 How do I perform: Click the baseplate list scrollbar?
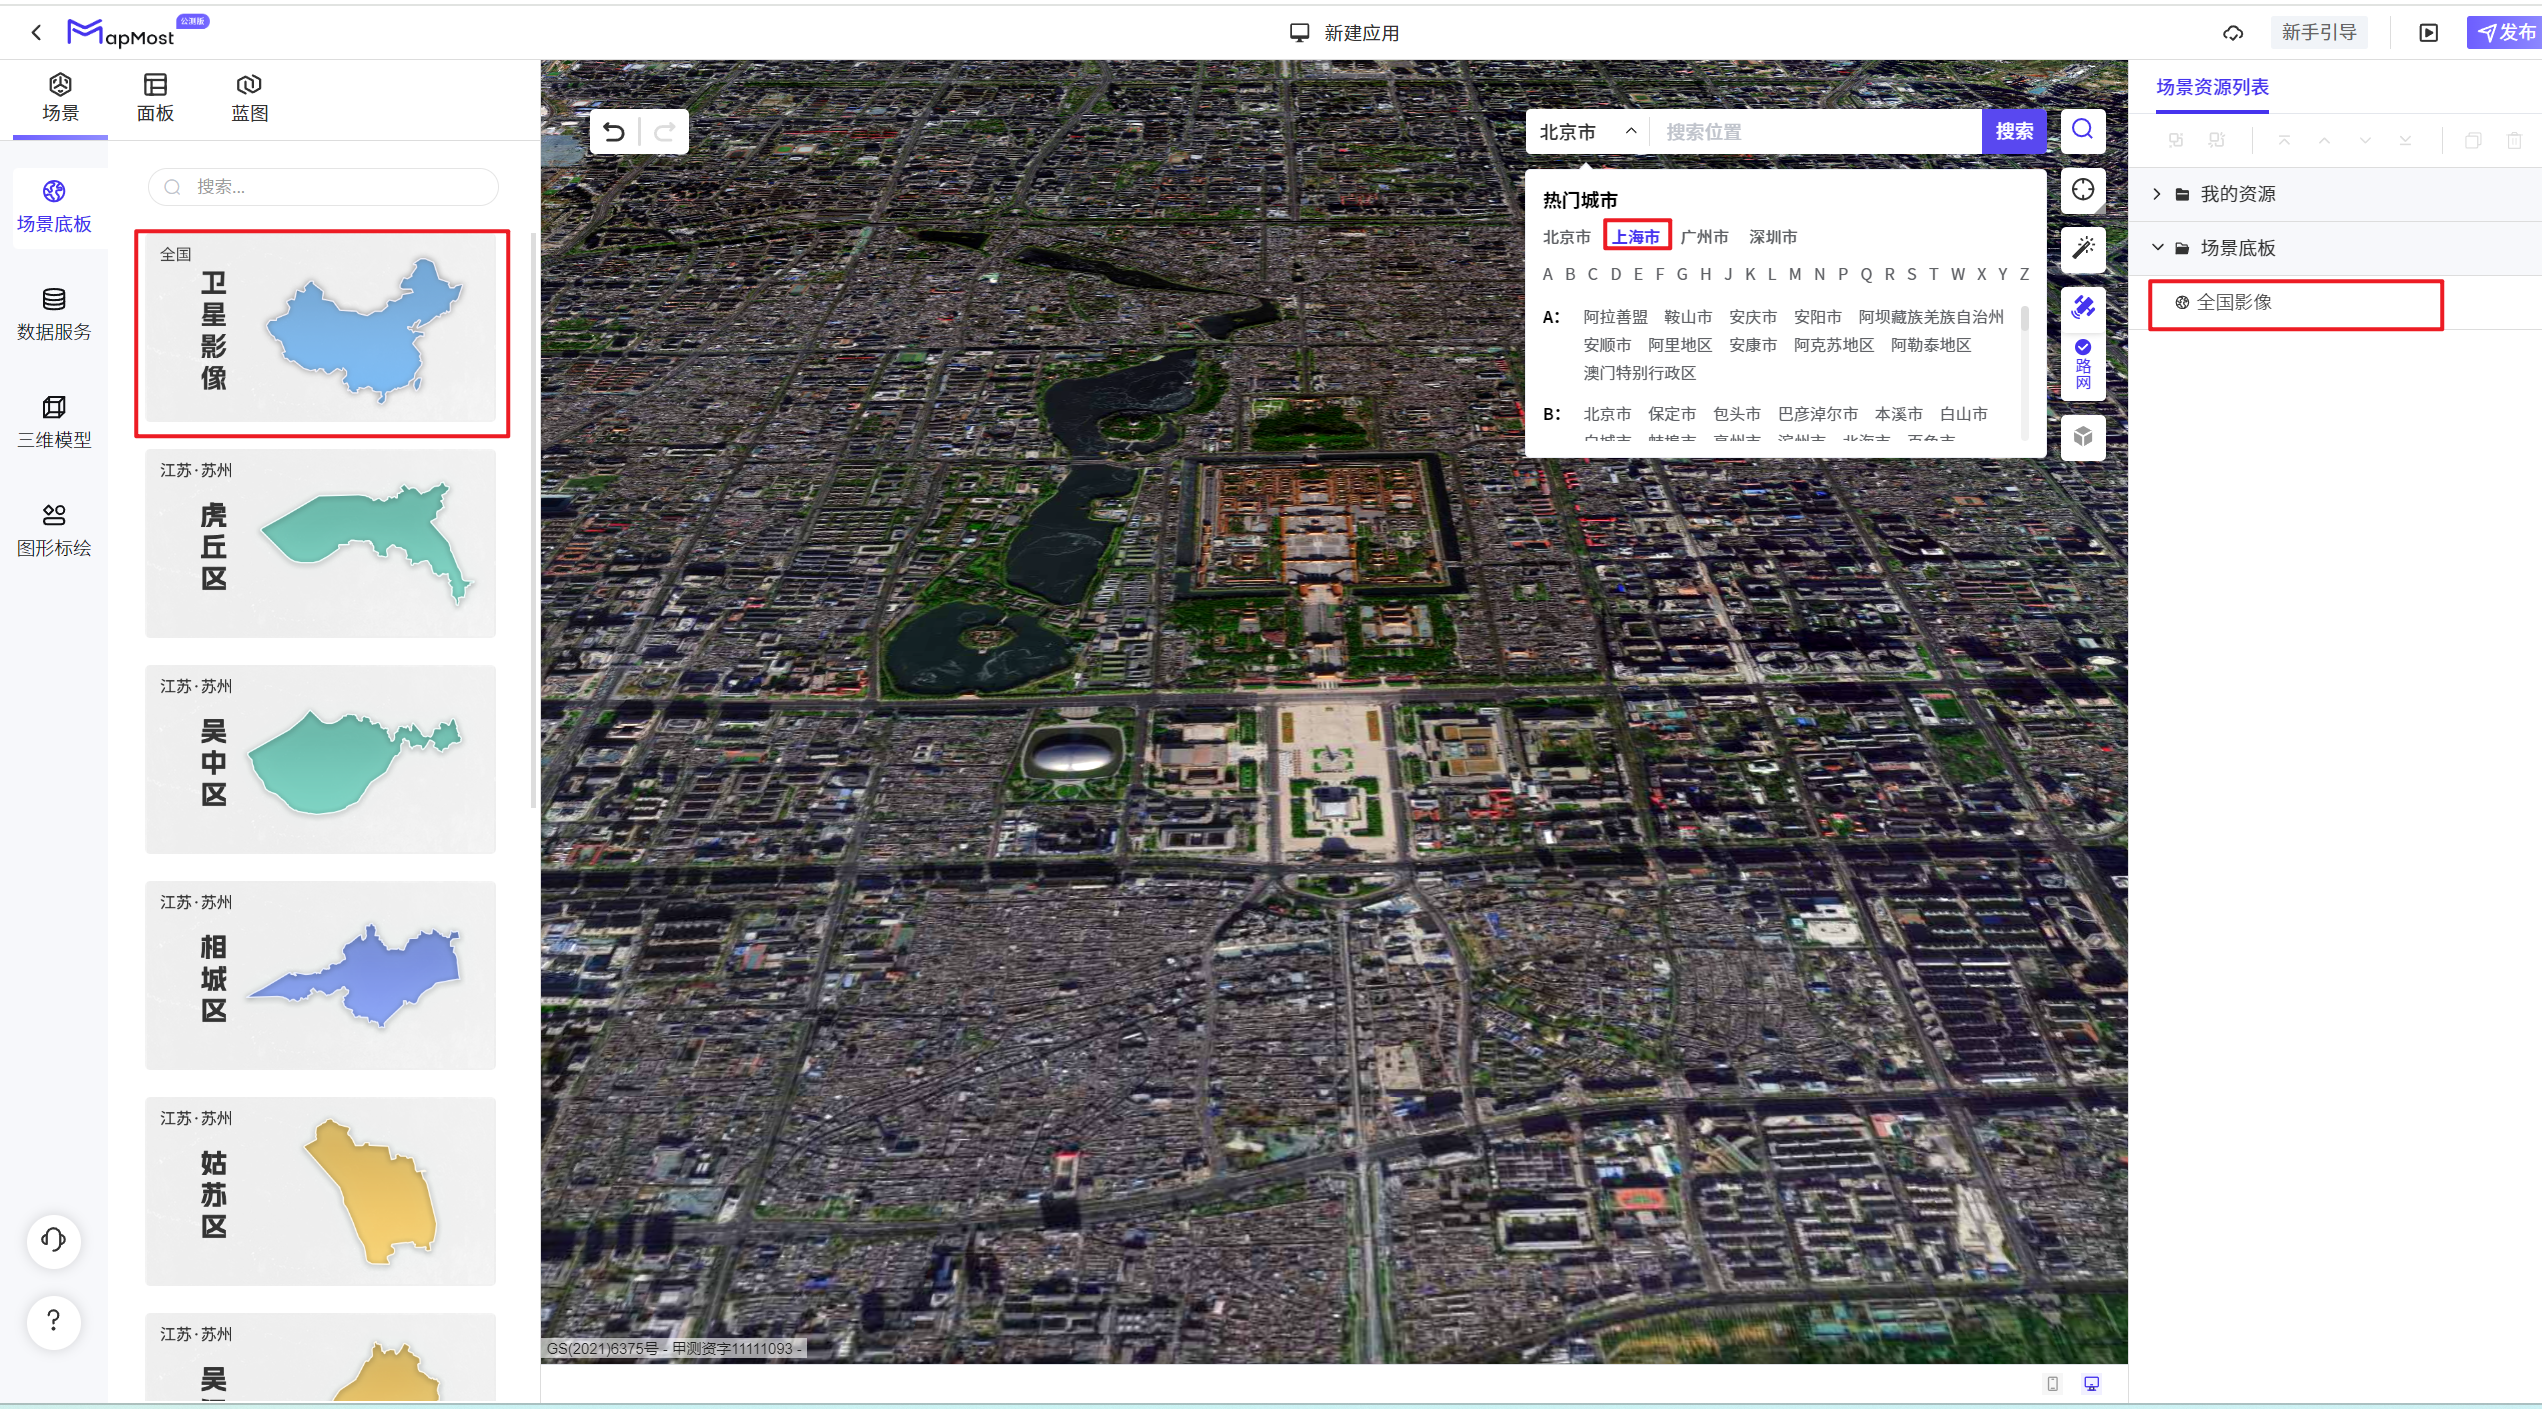[x=533, y=520]
